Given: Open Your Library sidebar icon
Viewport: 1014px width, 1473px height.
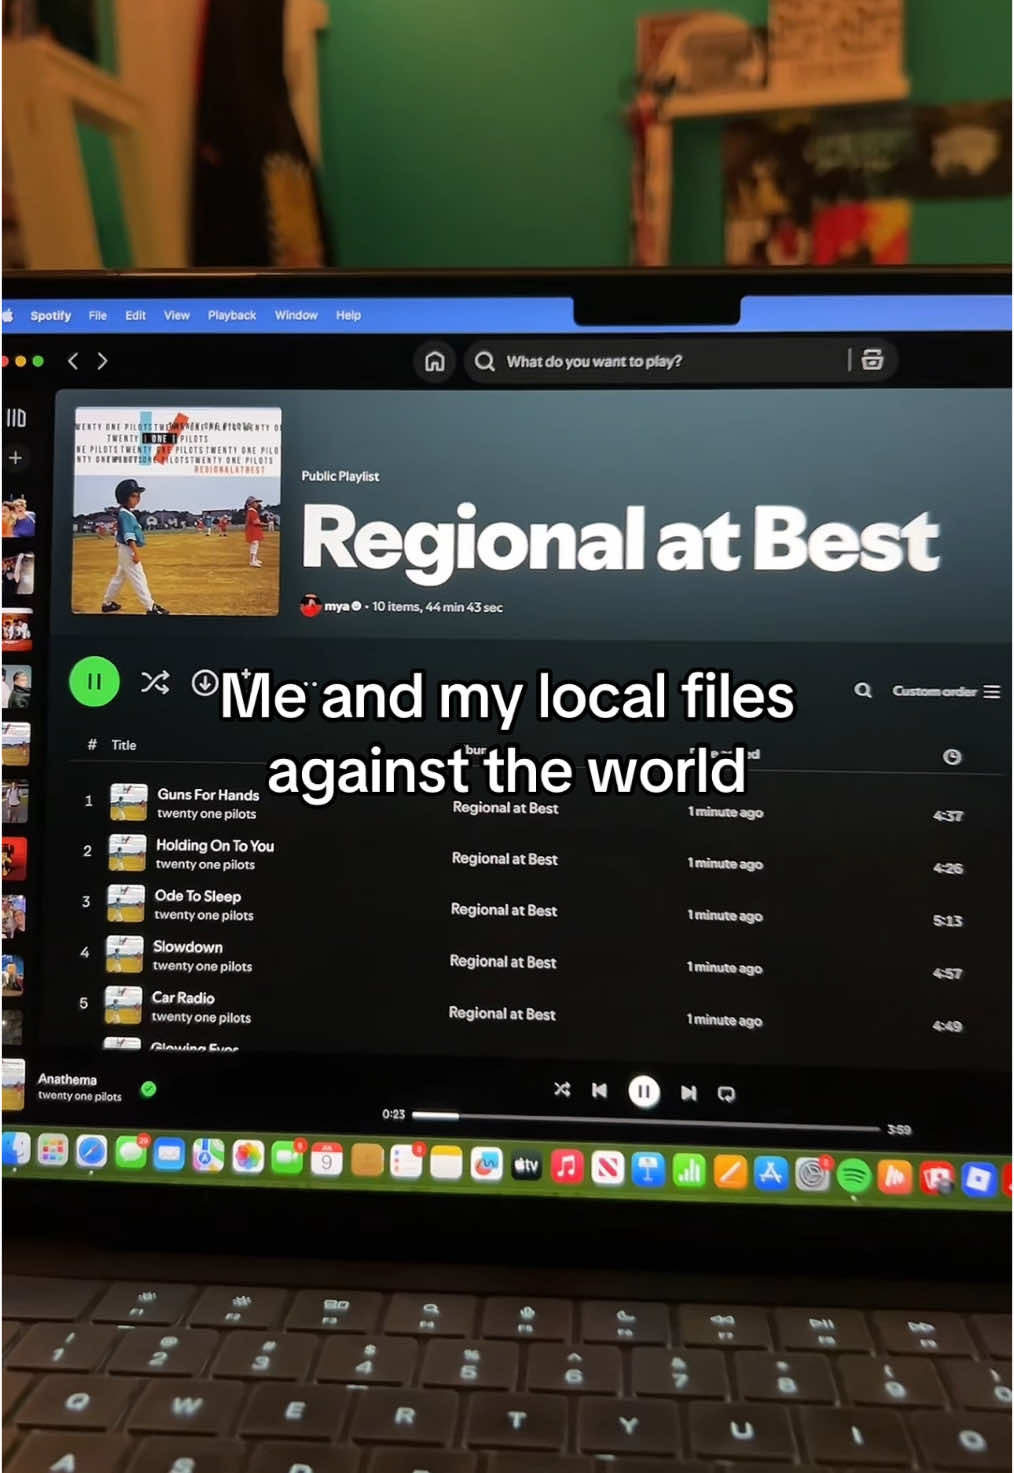Looking at the screenshot, I should click(16, 418).
